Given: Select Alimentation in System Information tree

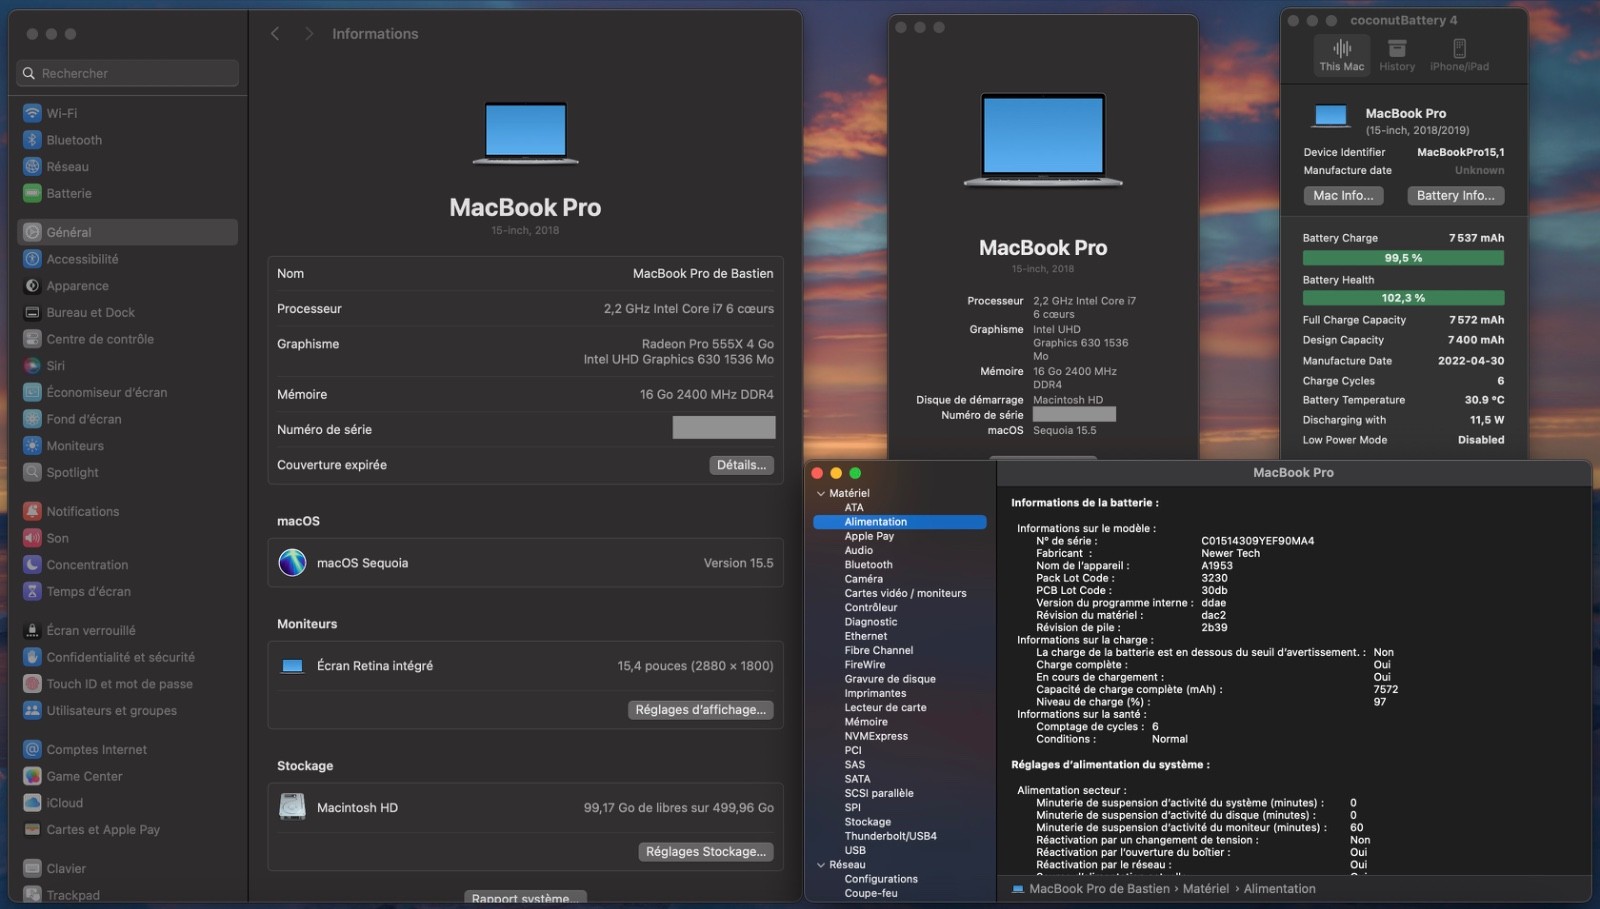Looking at the screenshot, I should coord(899,522).
